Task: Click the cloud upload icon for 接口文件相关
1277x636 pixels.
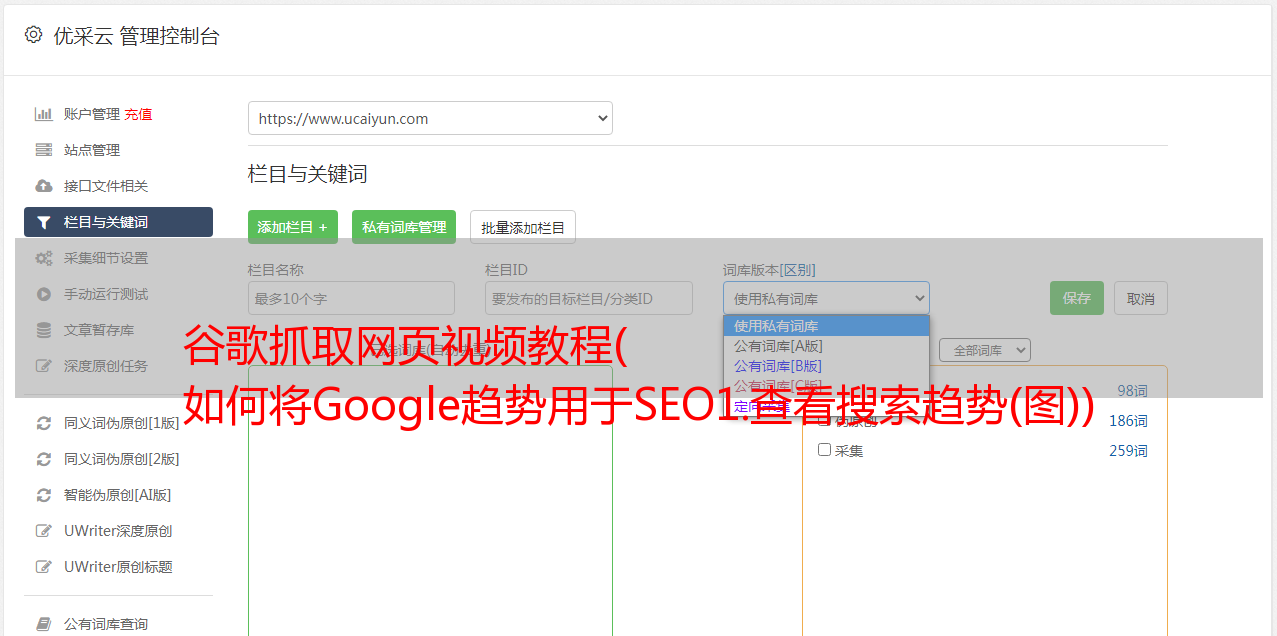Action: [44, 186]
